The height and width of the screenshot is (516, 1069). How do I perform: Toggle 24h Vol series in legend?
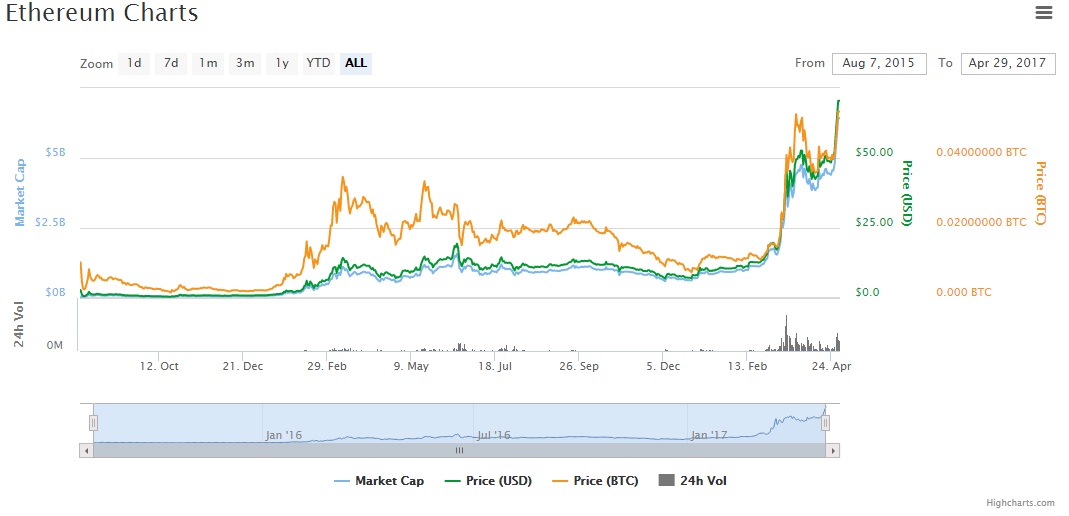point(693,481)
